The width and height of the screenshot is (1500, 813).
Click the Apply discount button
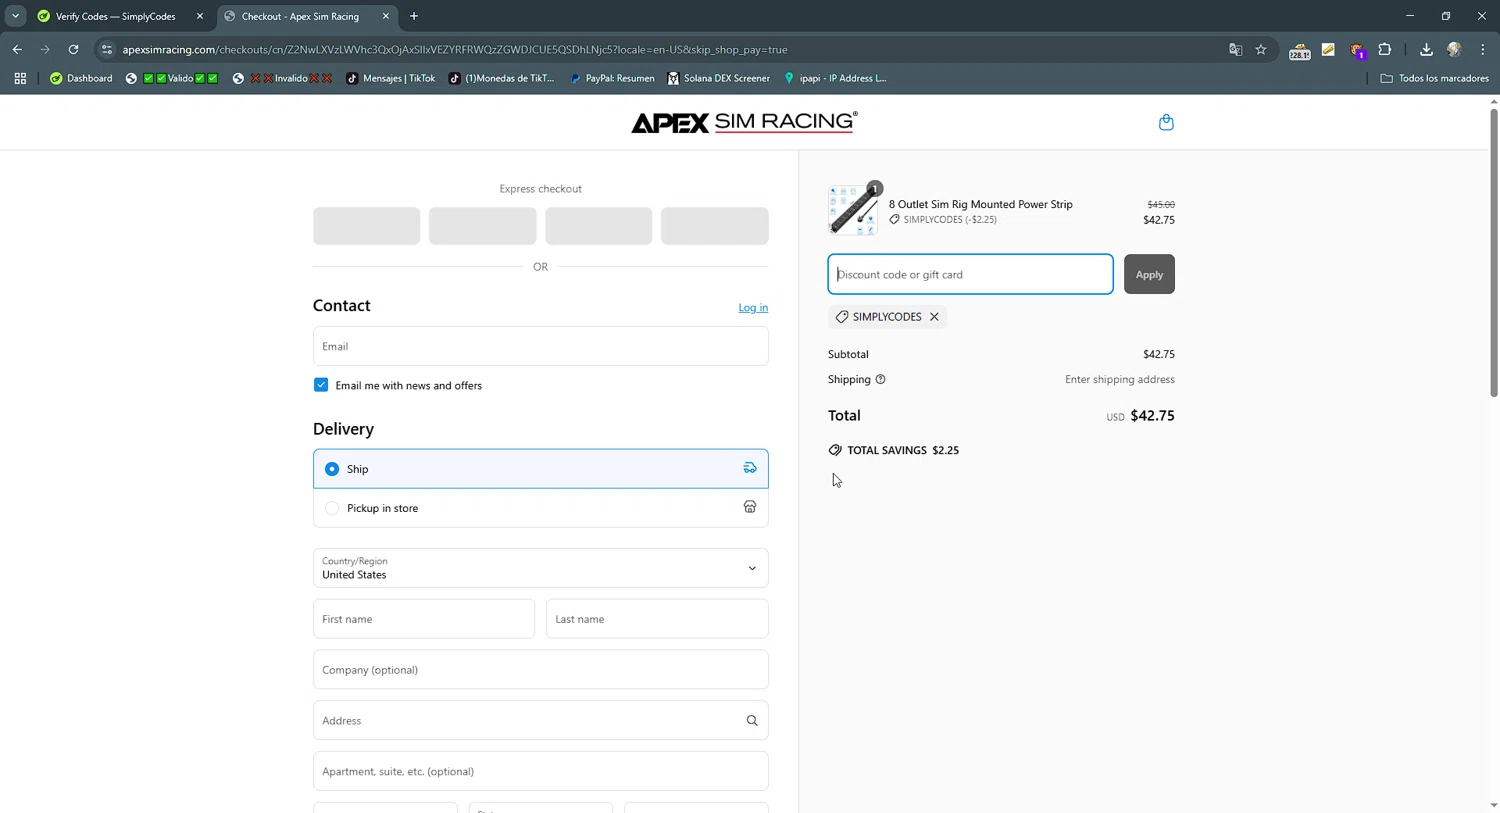coord(1149,274)
